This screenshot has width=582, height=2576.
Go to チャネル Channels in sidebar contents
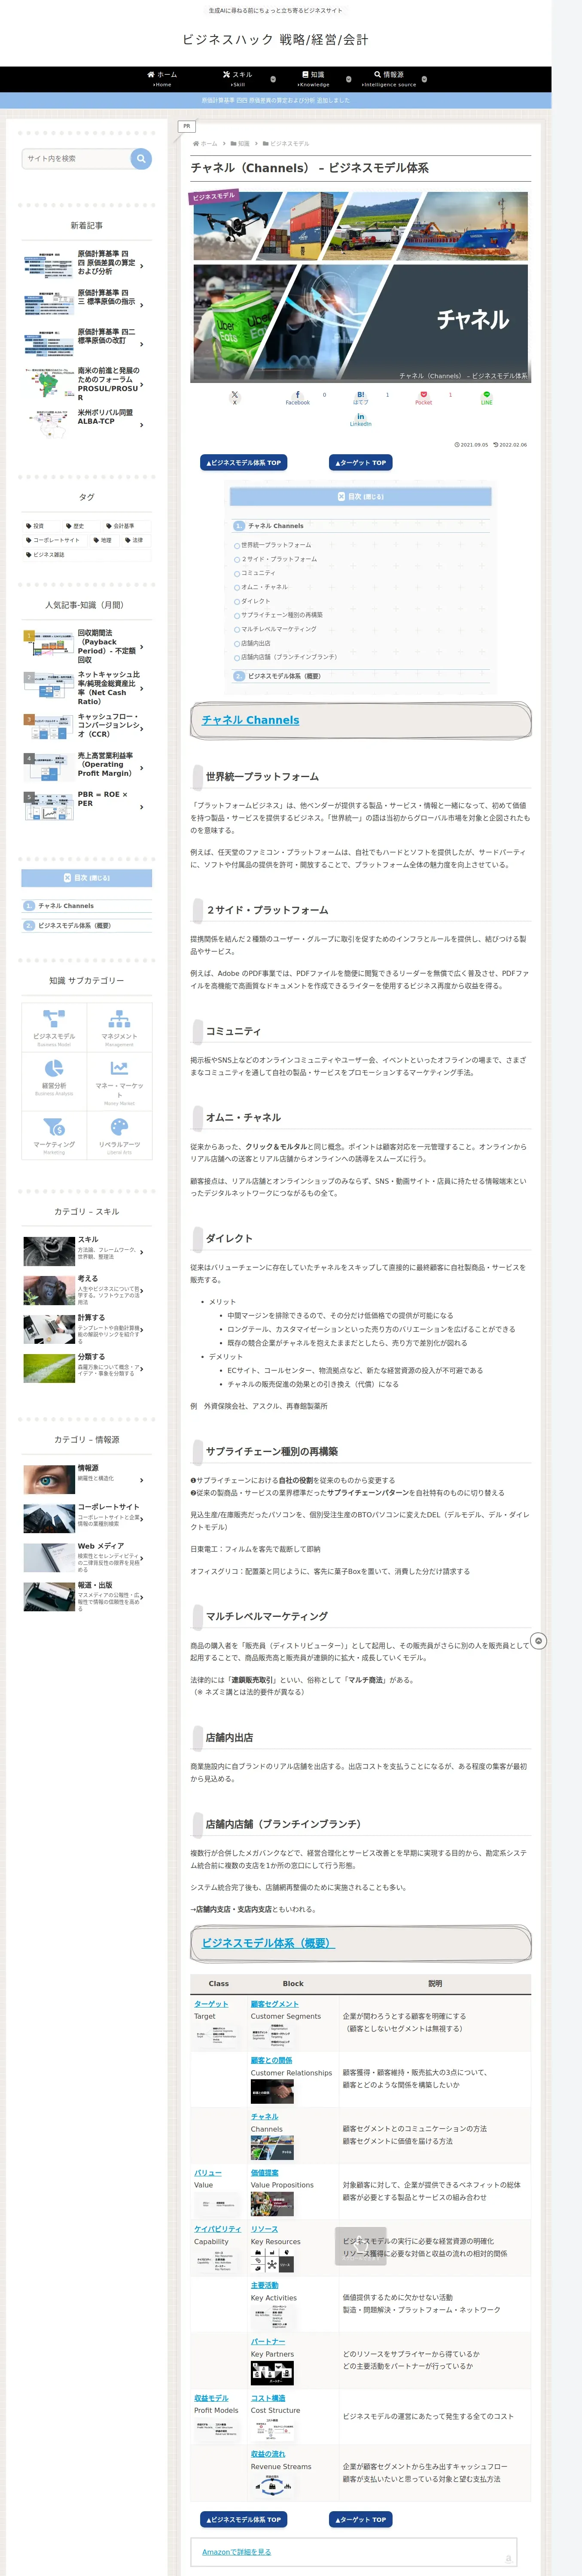[66, 906]
